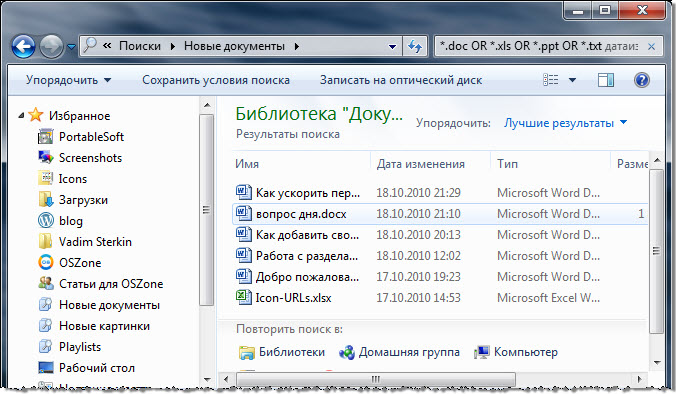This screenshot has height=394, width=676.
Task: Click Word icon of вопрос дня.docx
Action: [x=244, y=213]
